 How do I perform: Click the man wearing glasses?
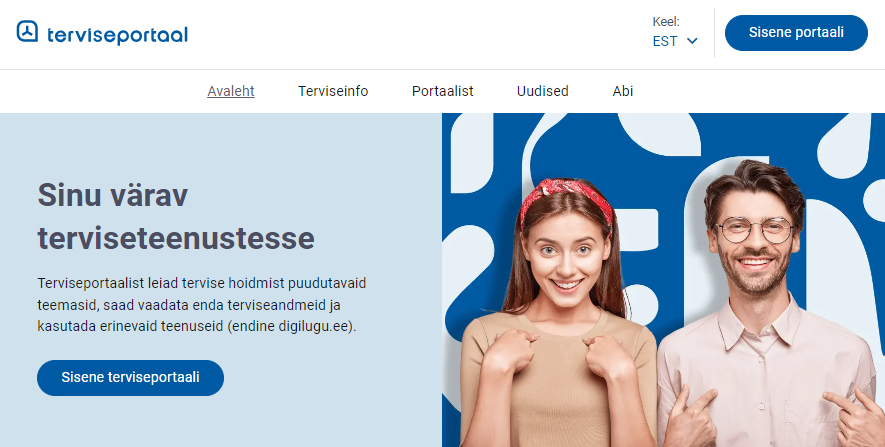768,305
